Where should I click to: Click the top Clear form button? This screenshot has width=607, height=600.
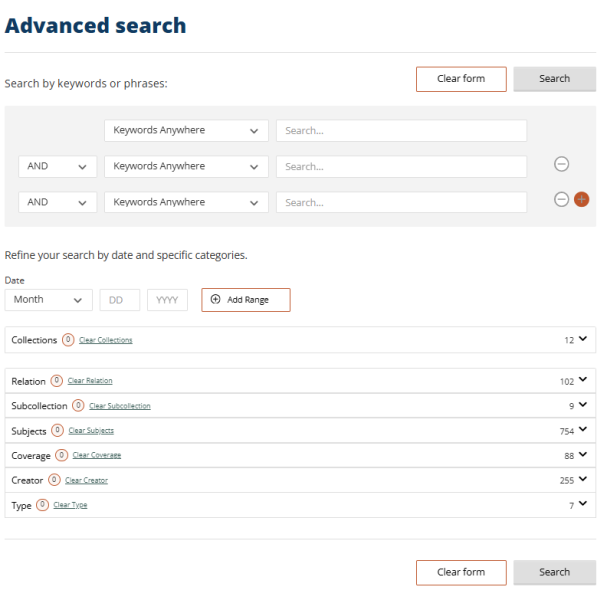(461, 79)
